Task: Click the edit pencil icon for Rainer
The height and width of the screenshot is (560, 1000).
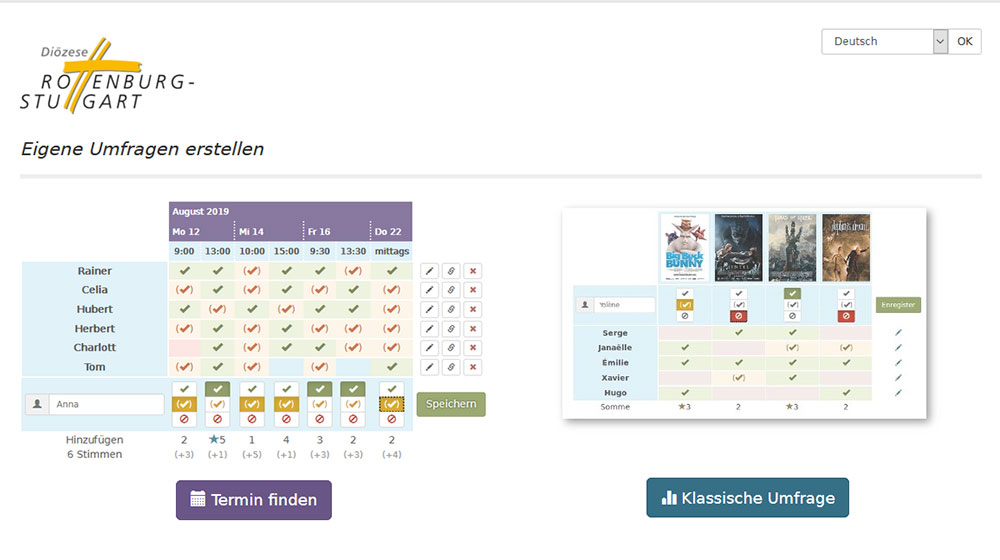Action: pyautogui.click(x=429, y=271)
